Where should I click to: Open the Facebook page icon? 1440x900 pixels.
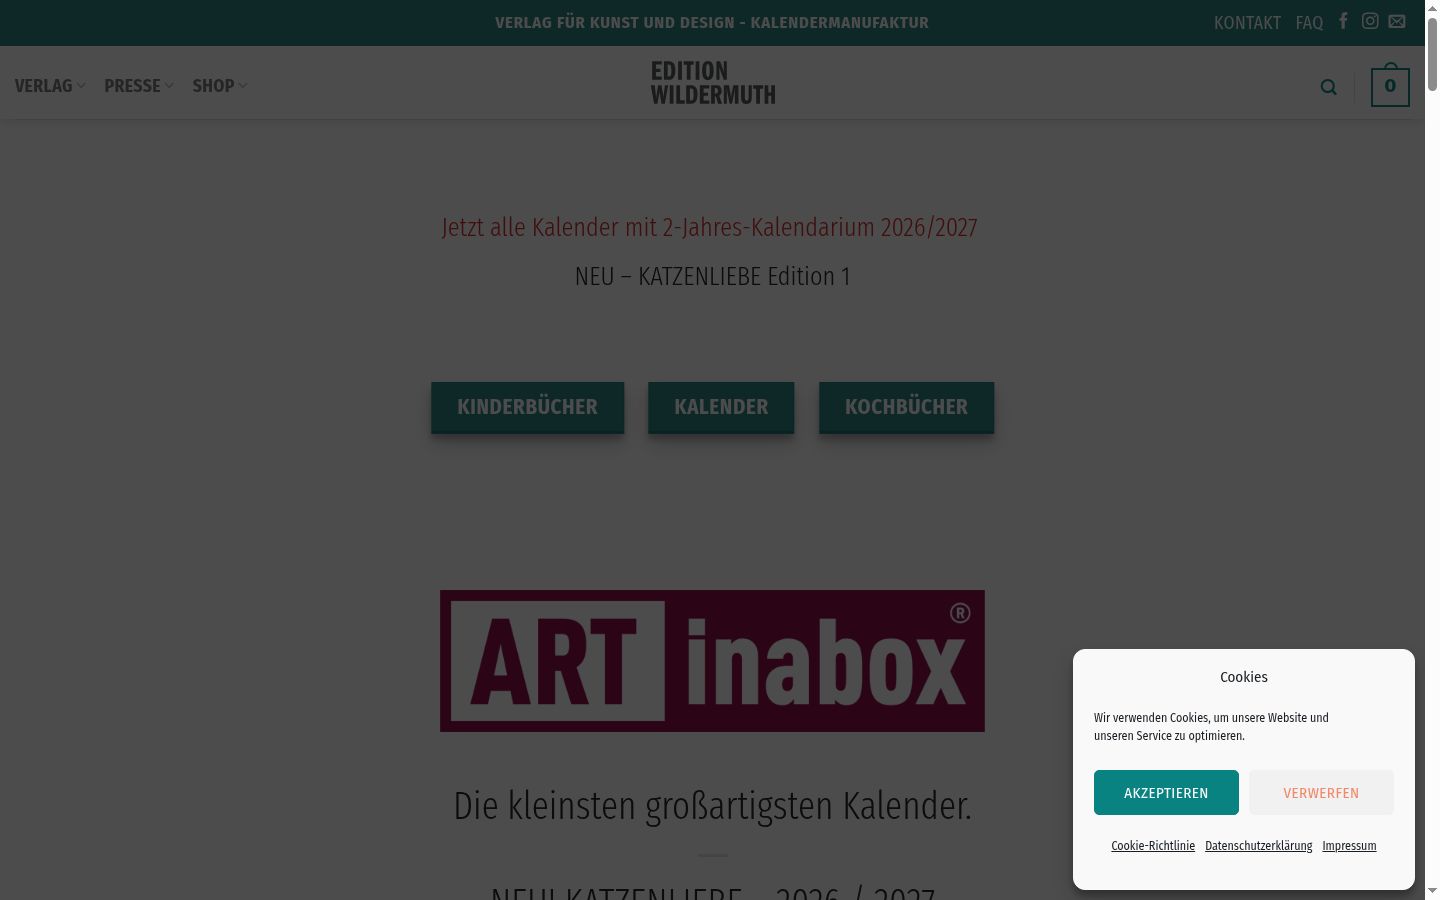pos(1343,21)
